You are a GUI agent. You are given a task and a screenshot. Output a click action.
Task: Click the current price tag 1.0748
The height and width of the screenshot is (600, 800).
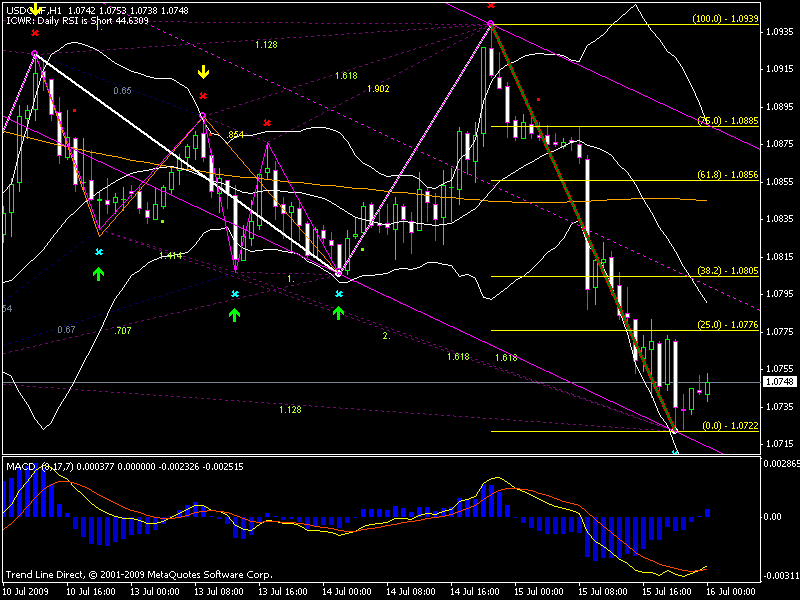point(780,382)
